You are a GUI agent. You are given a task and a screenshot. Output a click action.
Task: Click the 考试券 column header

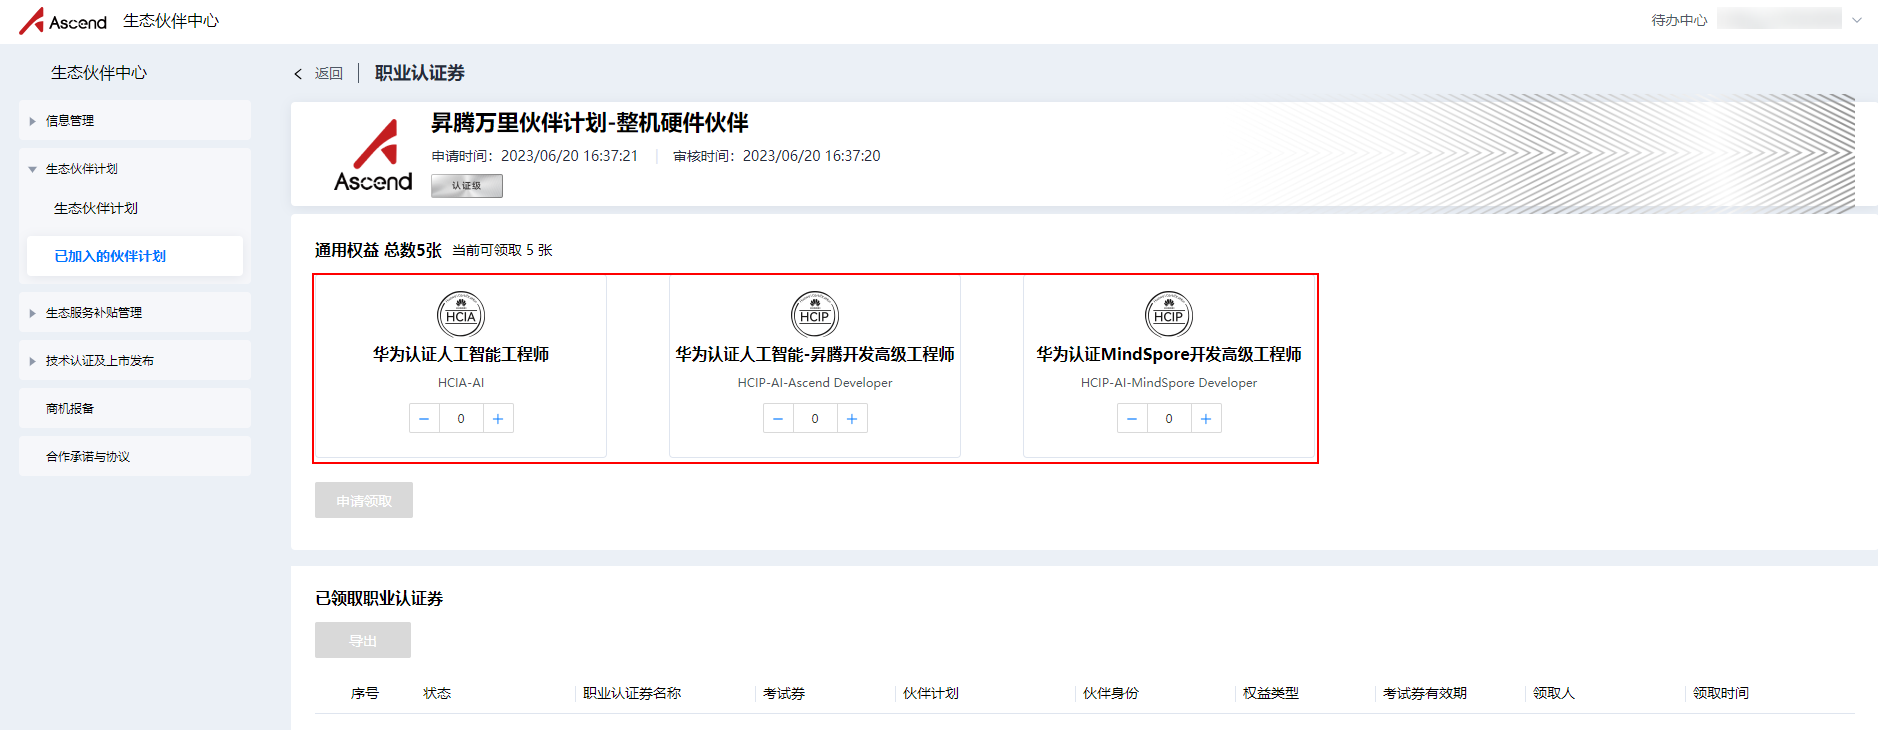(x=784, y=693)
